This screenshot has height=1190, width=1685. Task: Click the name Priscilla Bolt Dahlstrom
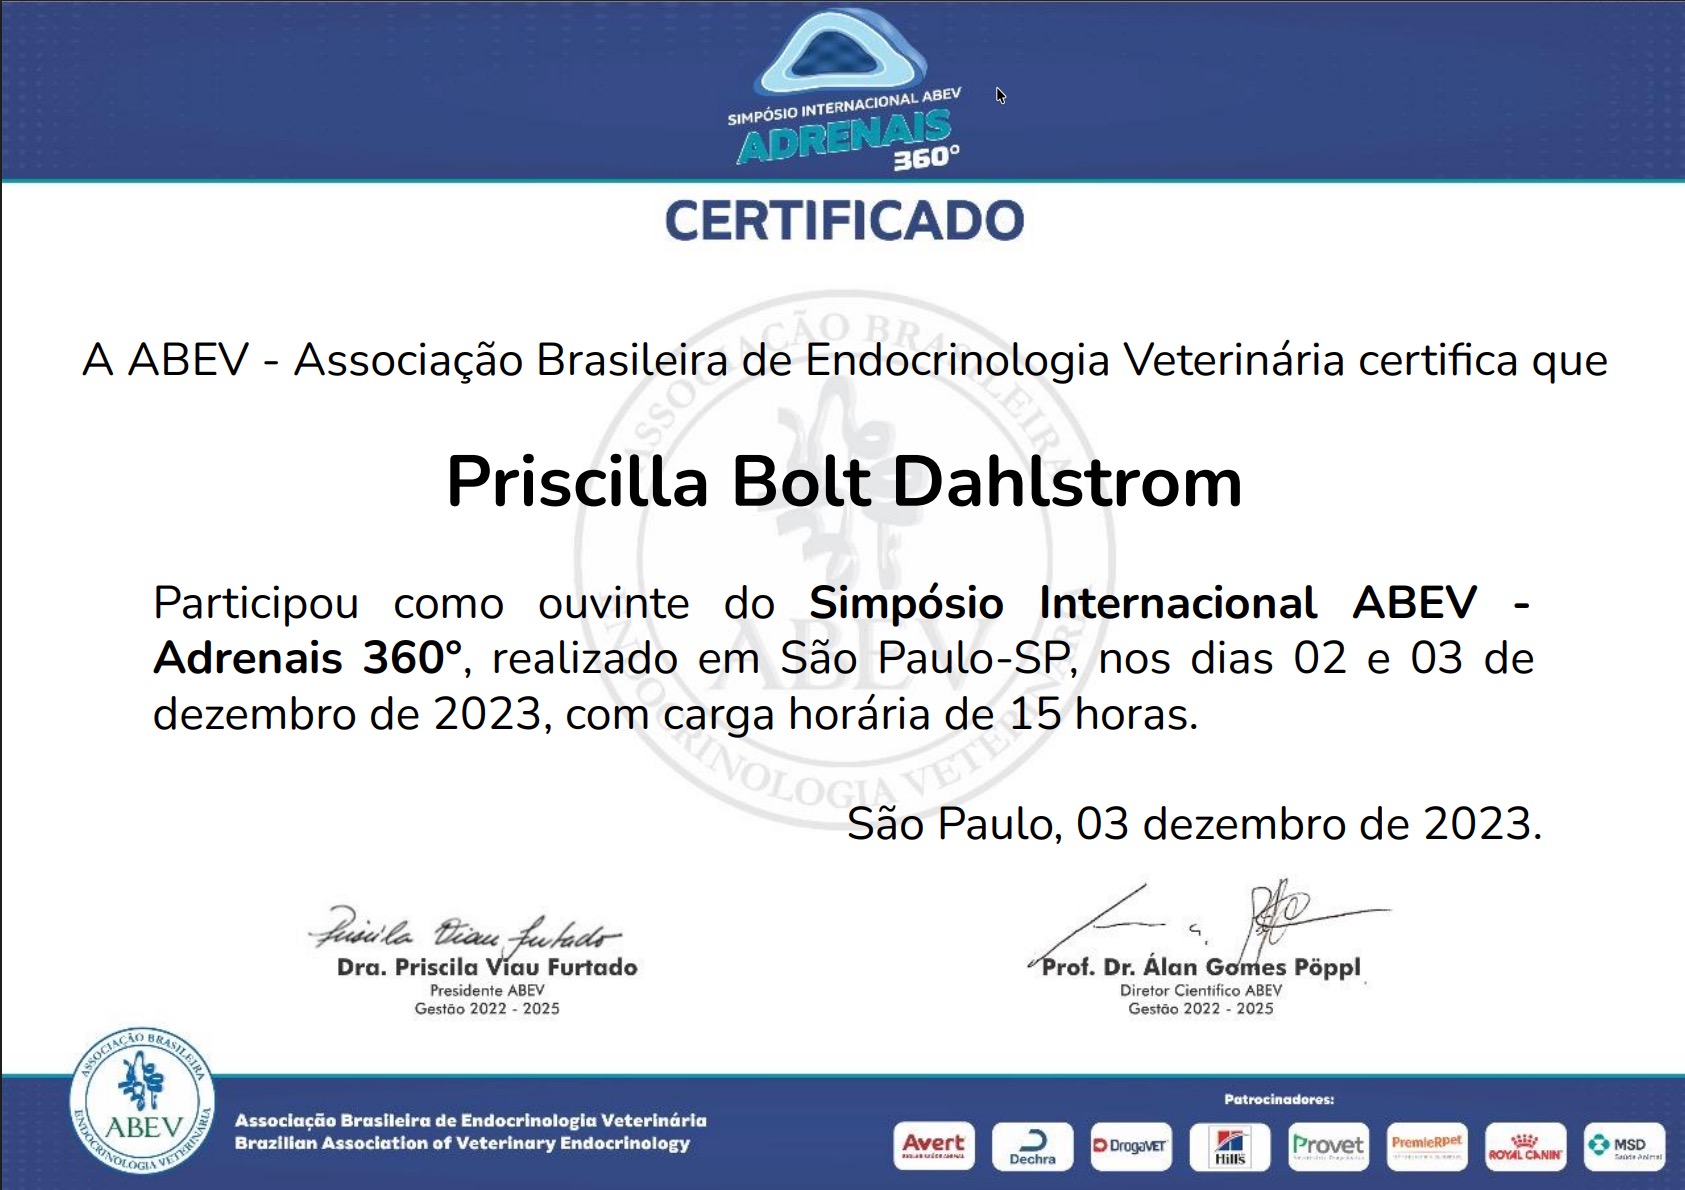tap(844, 483)
